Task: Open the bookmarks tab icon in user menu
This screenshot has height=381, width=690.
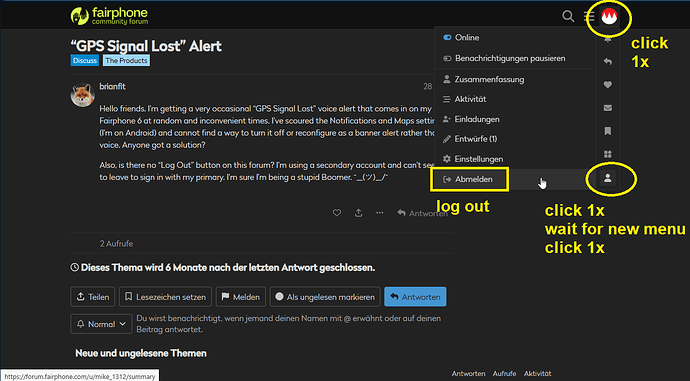Action: [608, 131]
